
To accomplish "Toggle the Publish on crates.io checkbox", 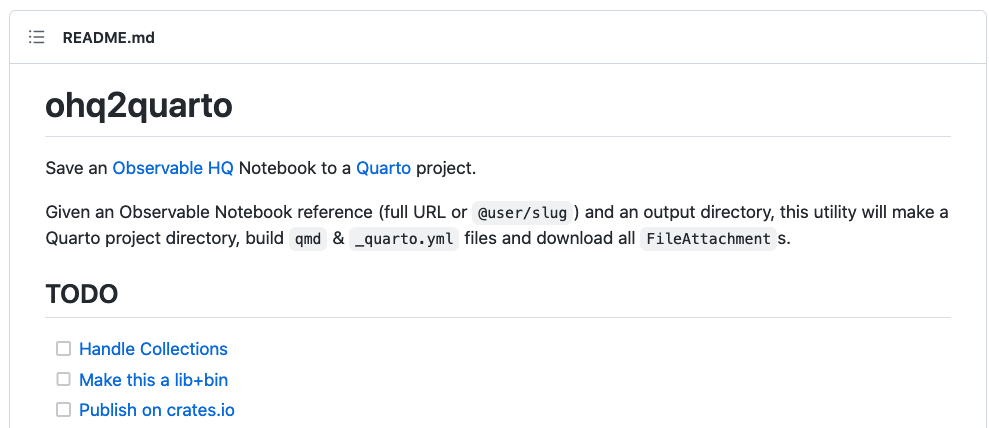I will (x=64, y=410).
